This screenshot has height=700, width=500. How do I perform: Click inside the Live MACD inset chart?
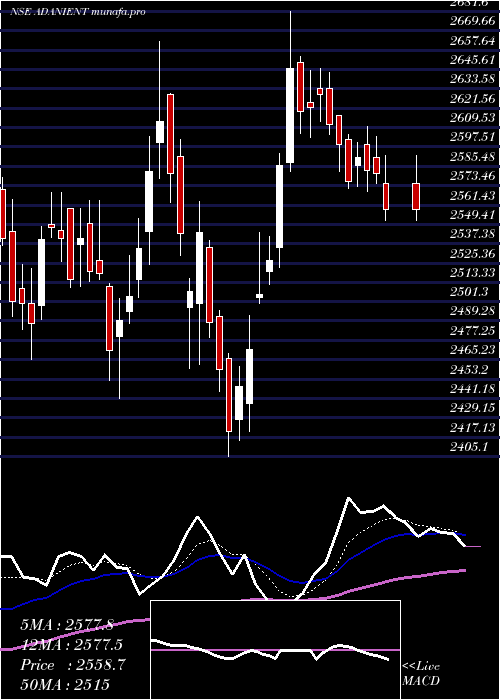(275, 650)
